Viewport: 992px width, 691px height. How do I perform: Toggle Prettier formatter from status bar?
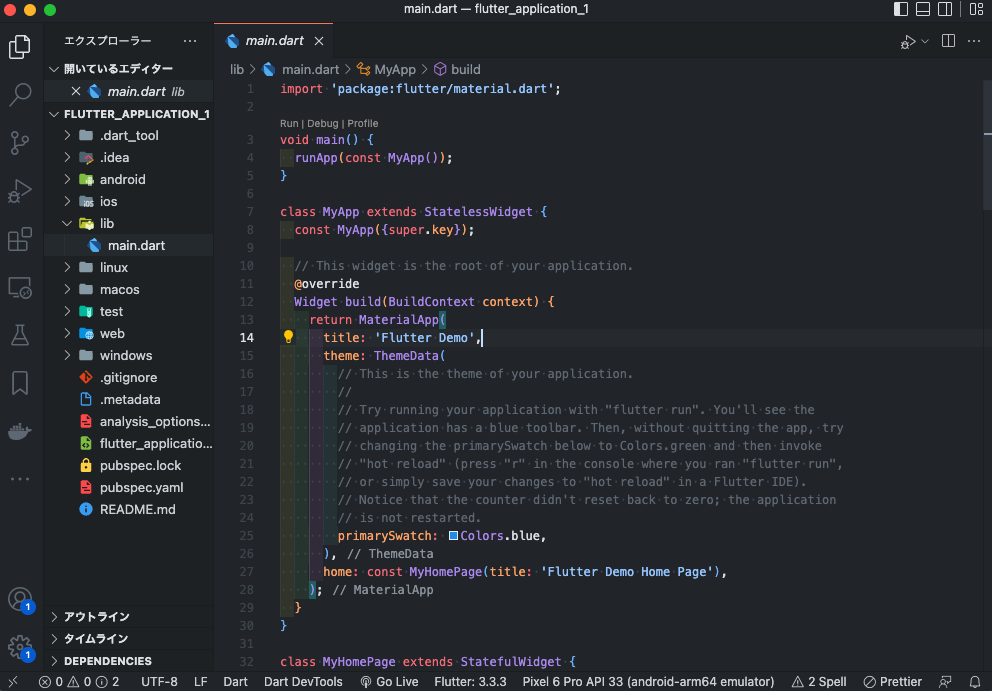click(891, 681)
